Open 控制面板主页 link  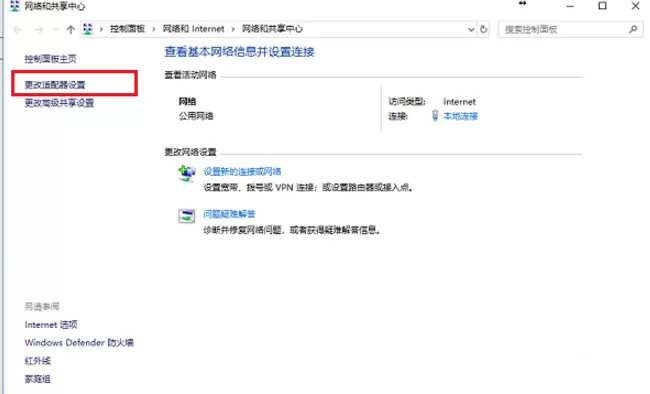(x=51, y=59)
